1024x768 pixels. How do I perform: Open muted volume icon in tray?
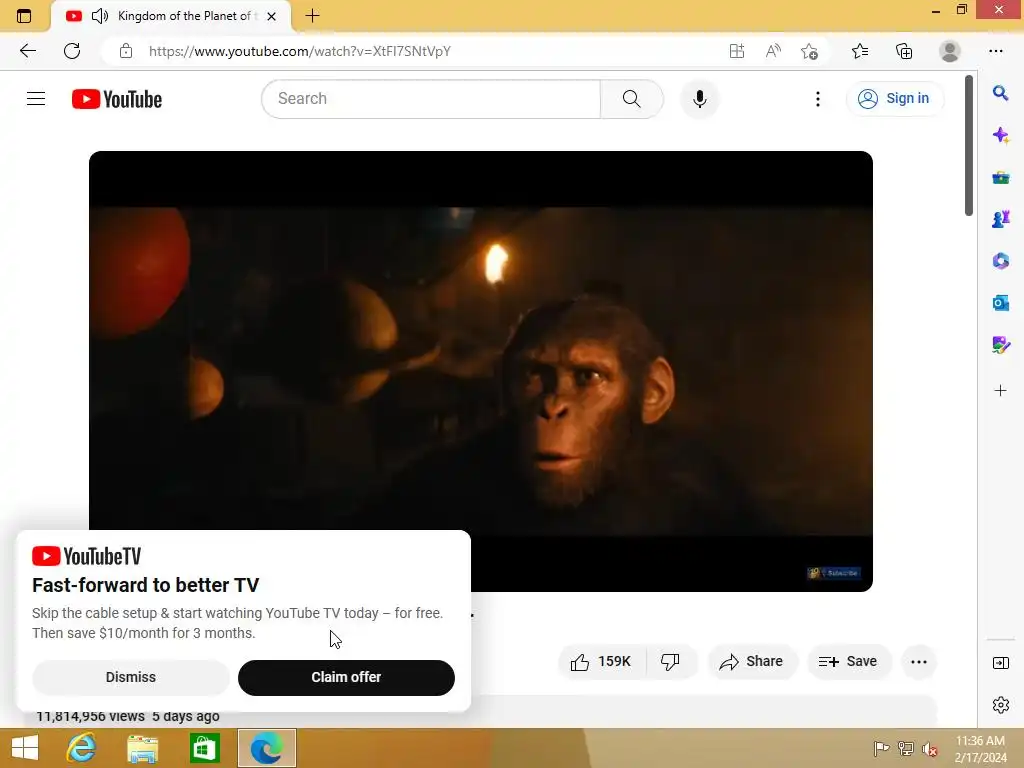click(929, 748)
